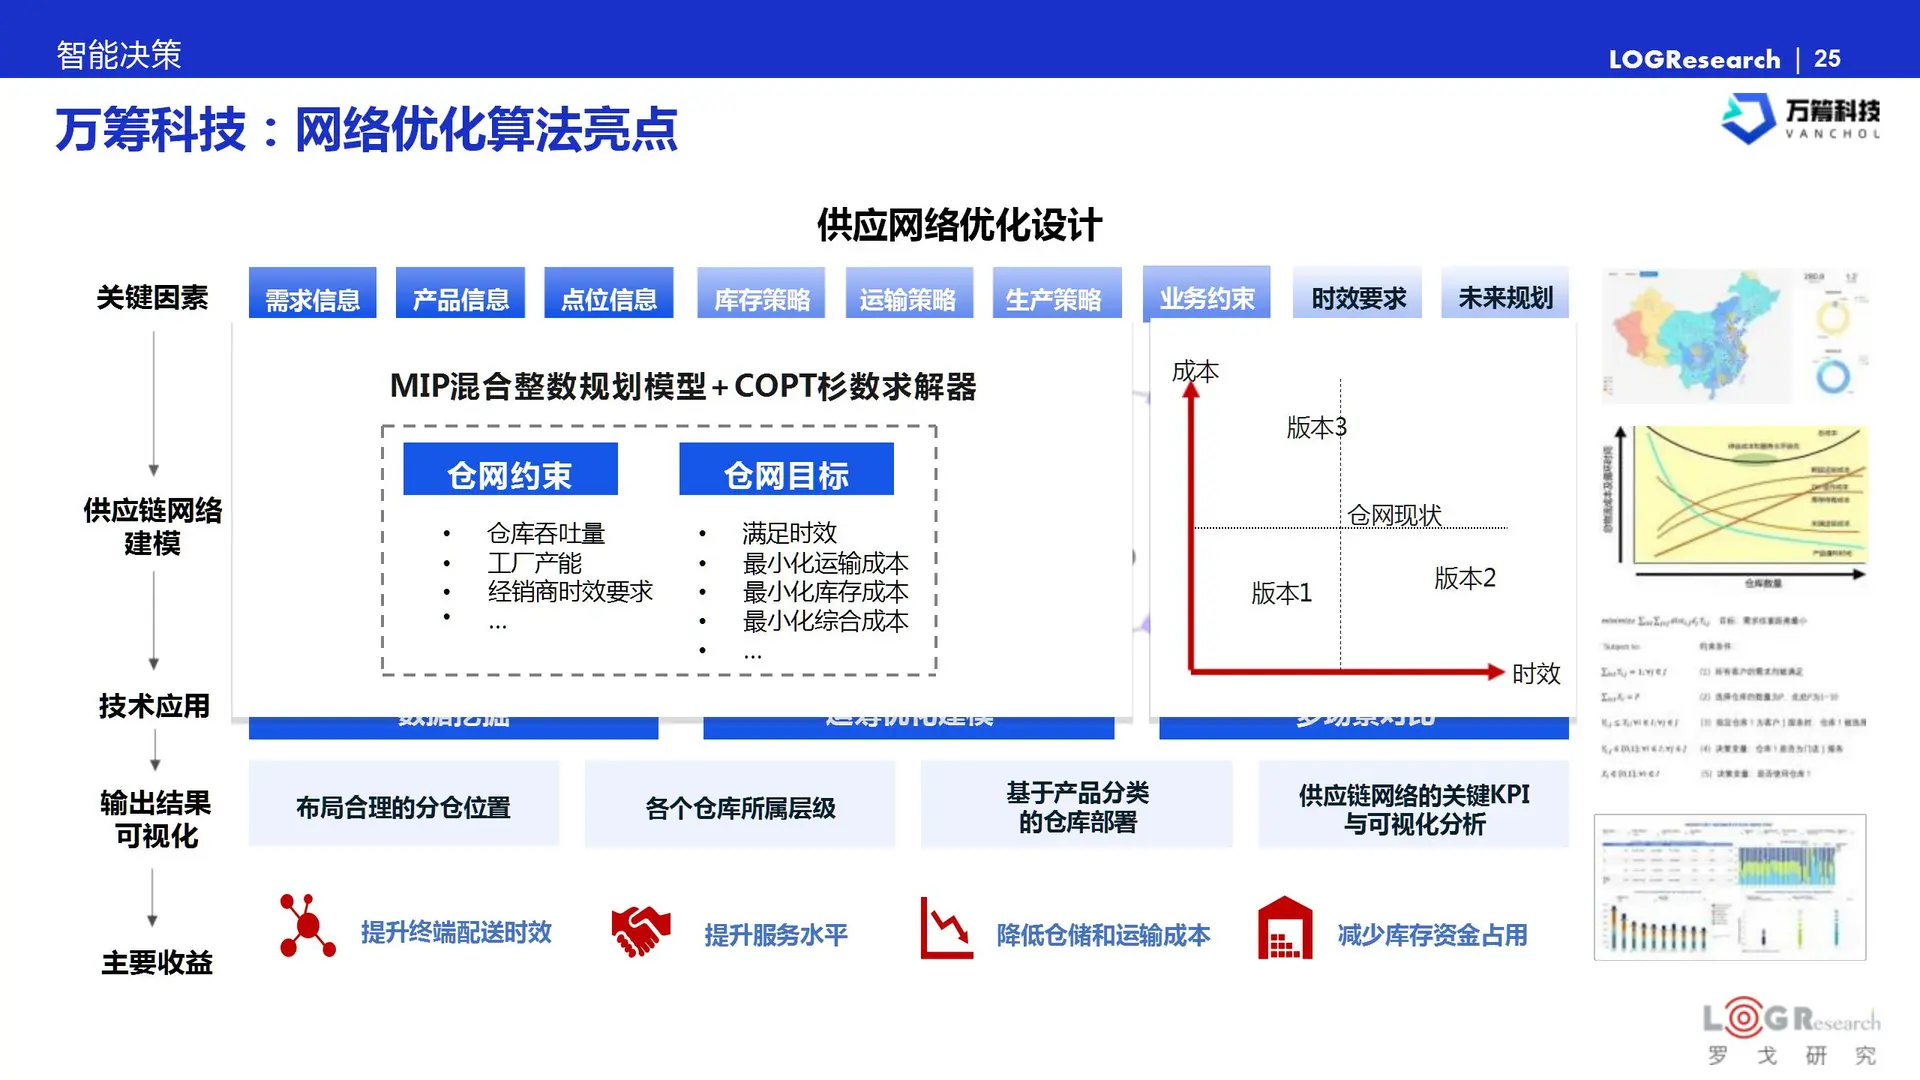1920x1080 pixels.
Task: Click the 万筹科技 VANCHOL logo
Action: point(1800,119)
